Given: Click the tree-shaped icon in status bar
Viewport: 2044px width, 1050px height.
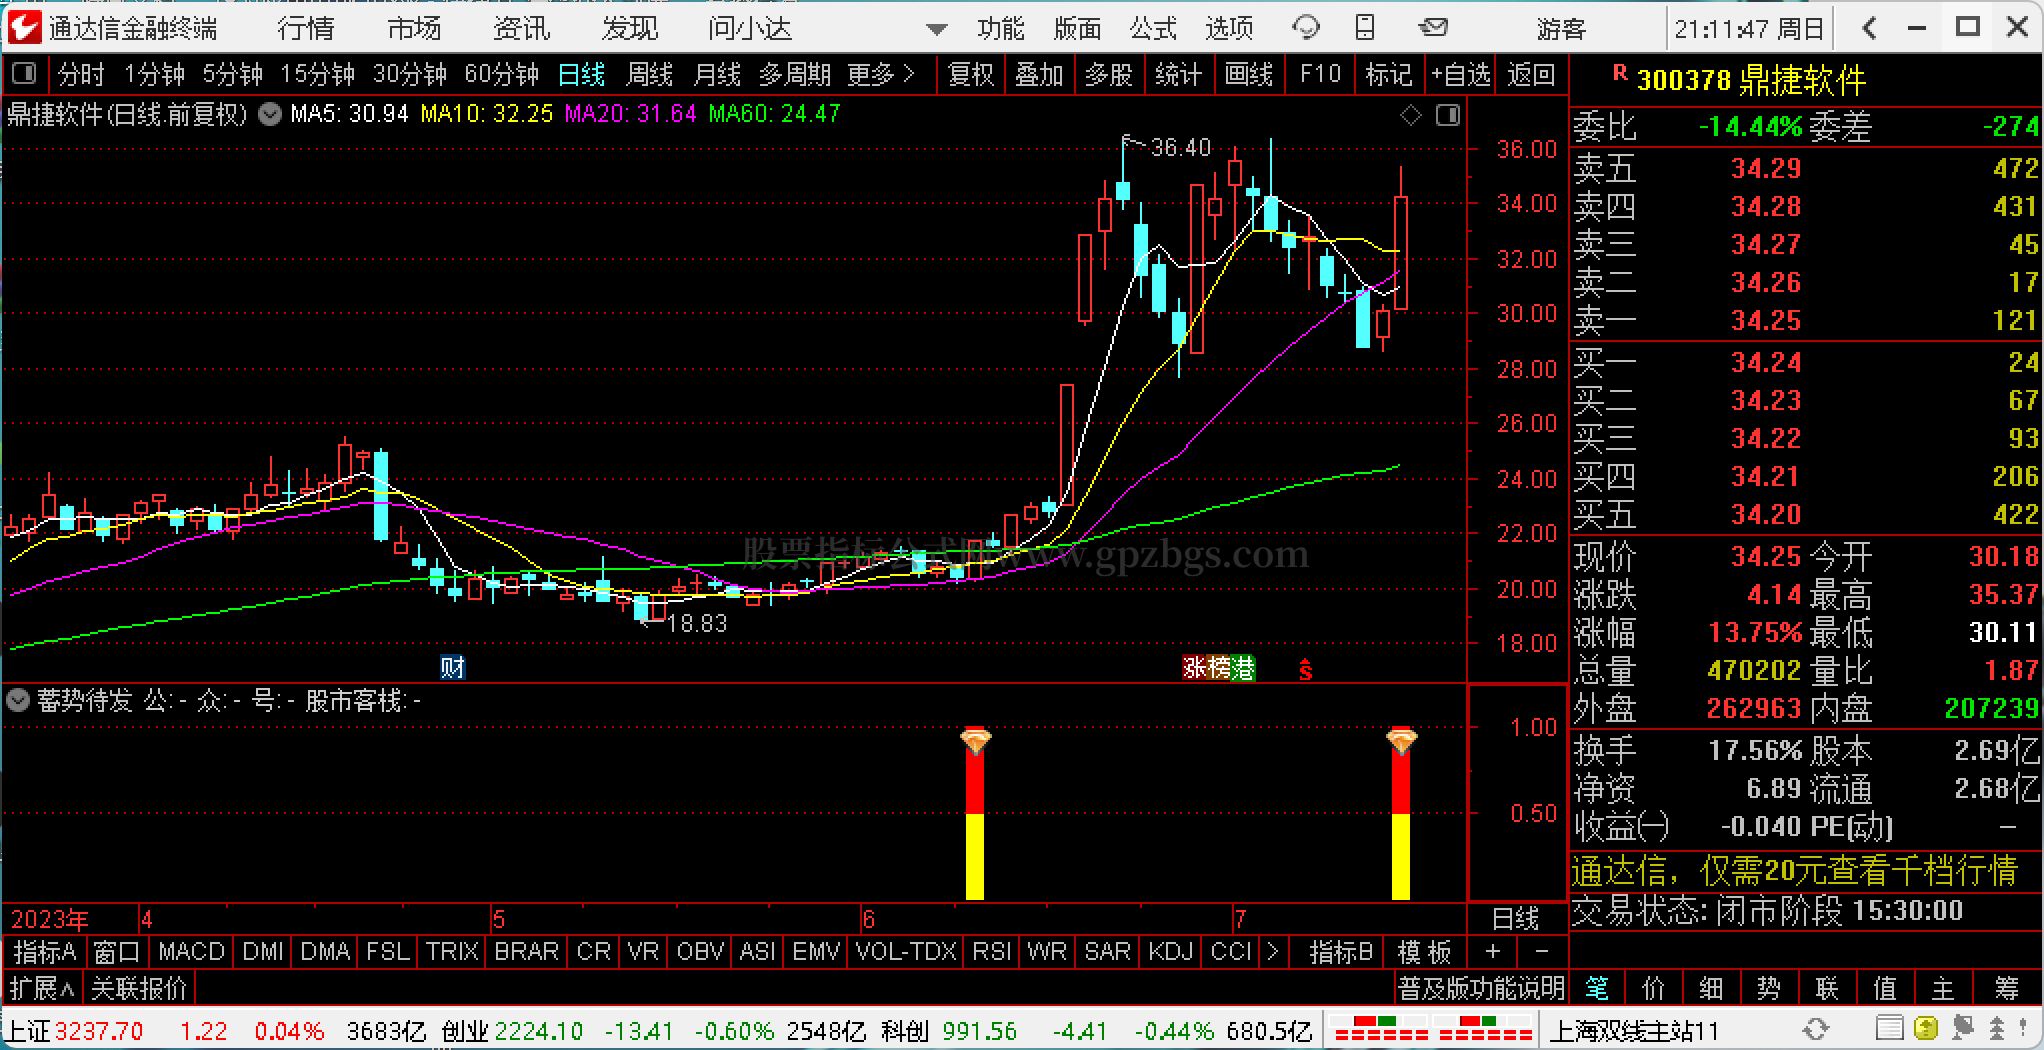Looking at the screenshot, I should coord(1996,1029).
